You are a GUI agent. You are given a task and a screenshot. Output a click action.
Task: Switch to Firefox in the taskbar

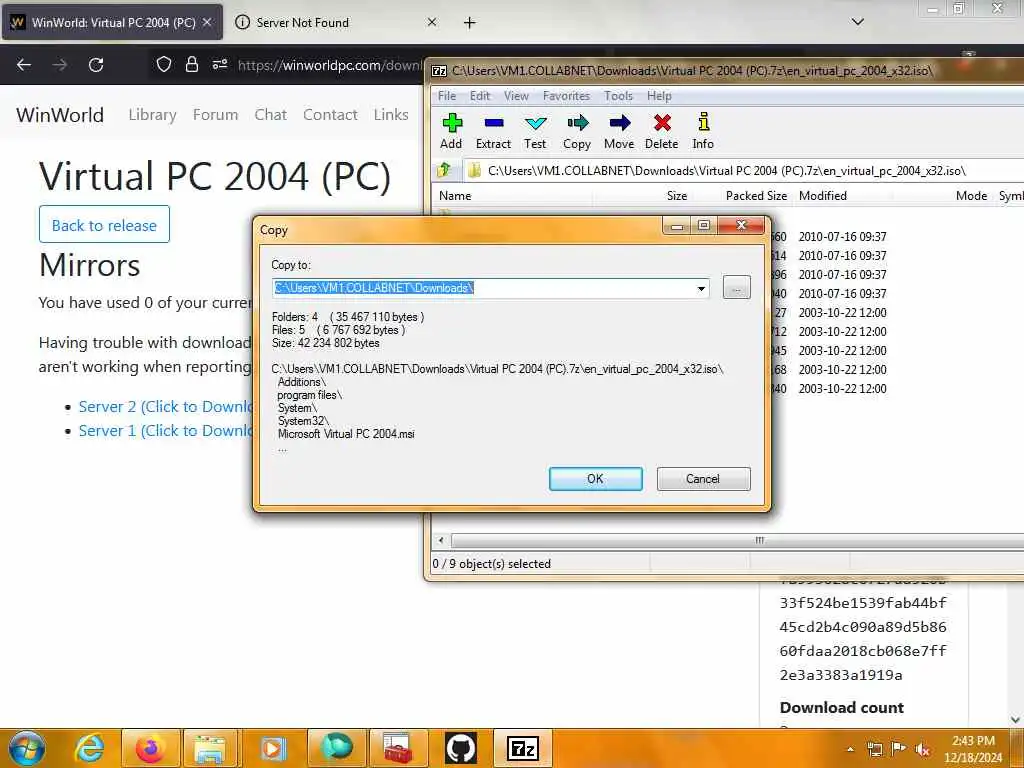[150, 748]
